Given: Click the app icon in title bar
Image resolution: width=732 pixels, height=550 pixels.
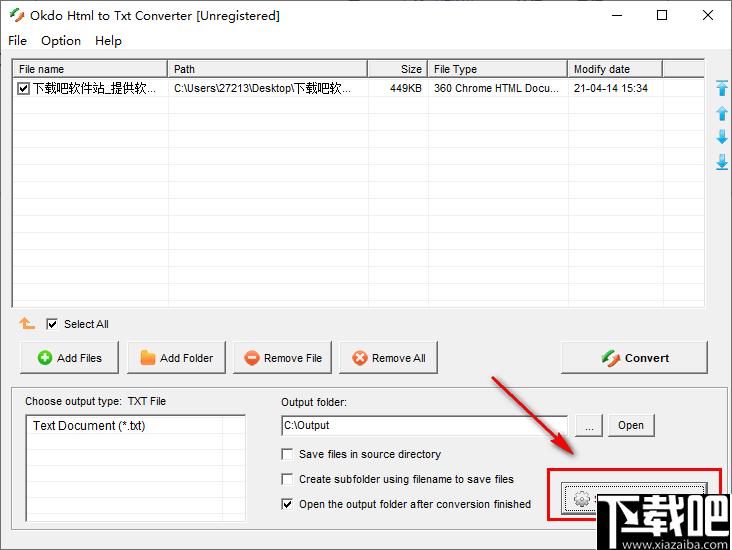Looking at the screenshot, I should pos(15,15).
